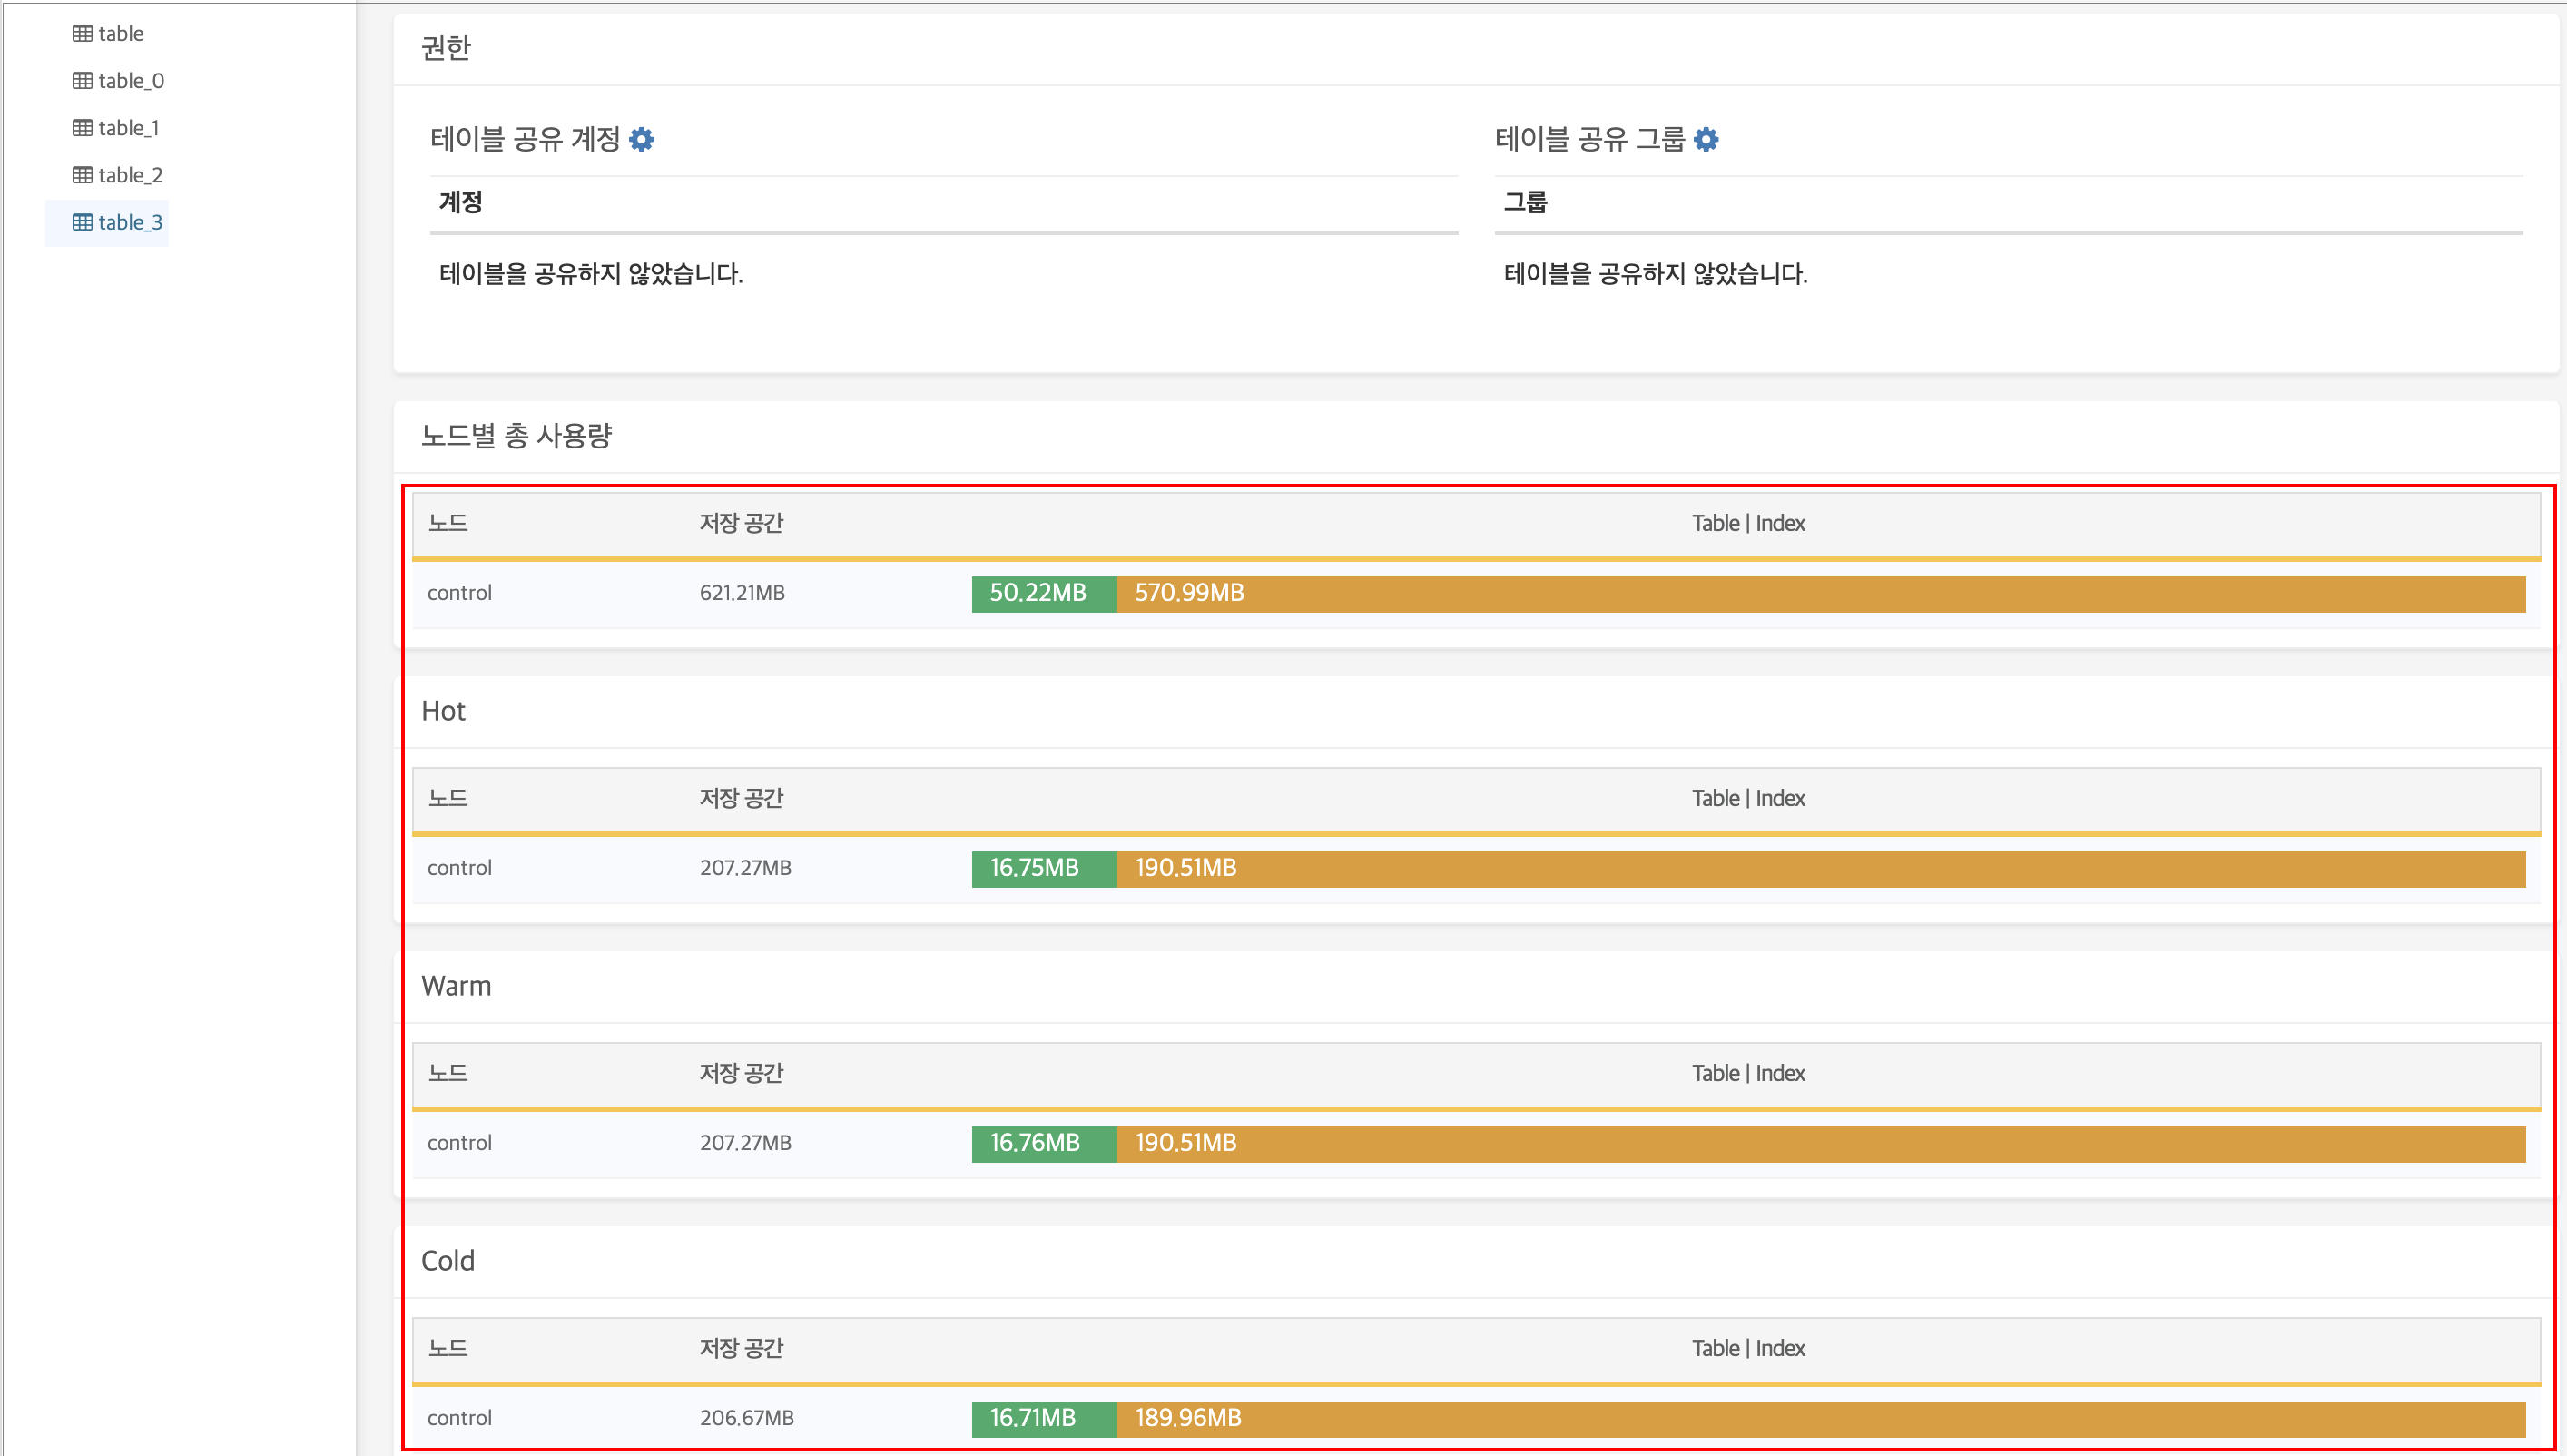2567x1456 pixels.
Task: Select table_3 in the sidebar tree
Action: click(130, 222)
